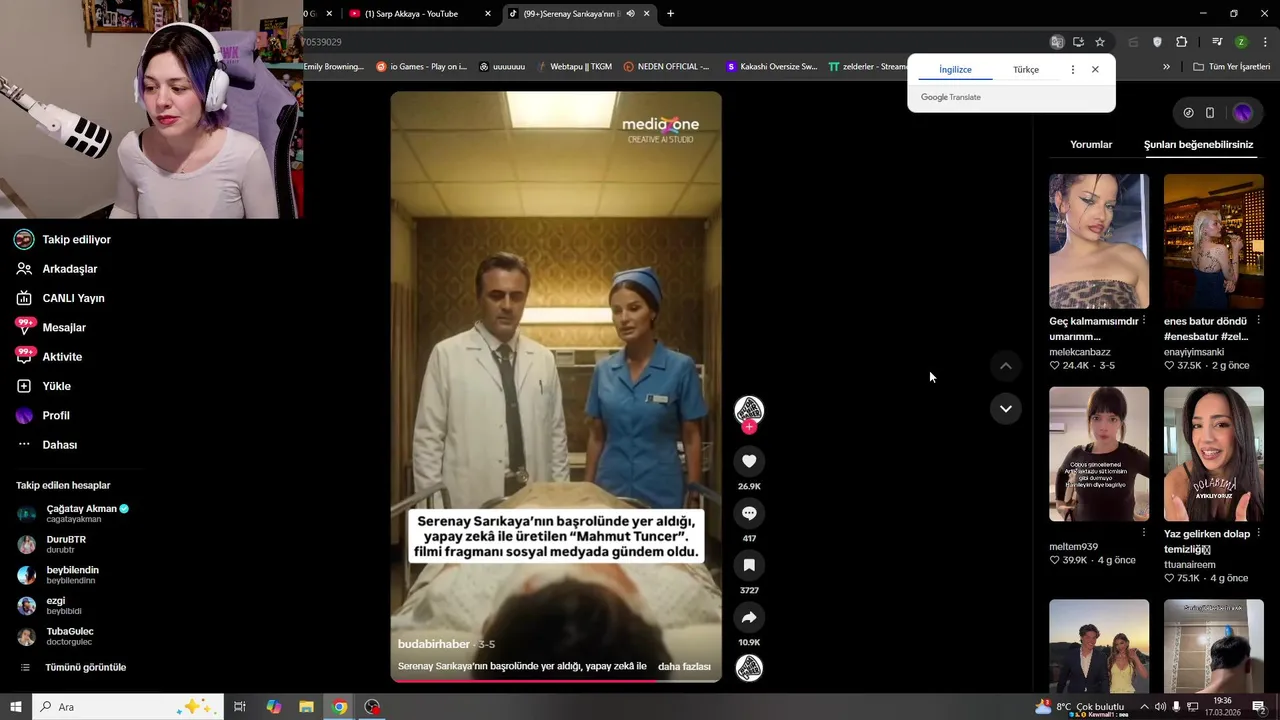Open translate popup three-dot options

[x=1073, y=70]
